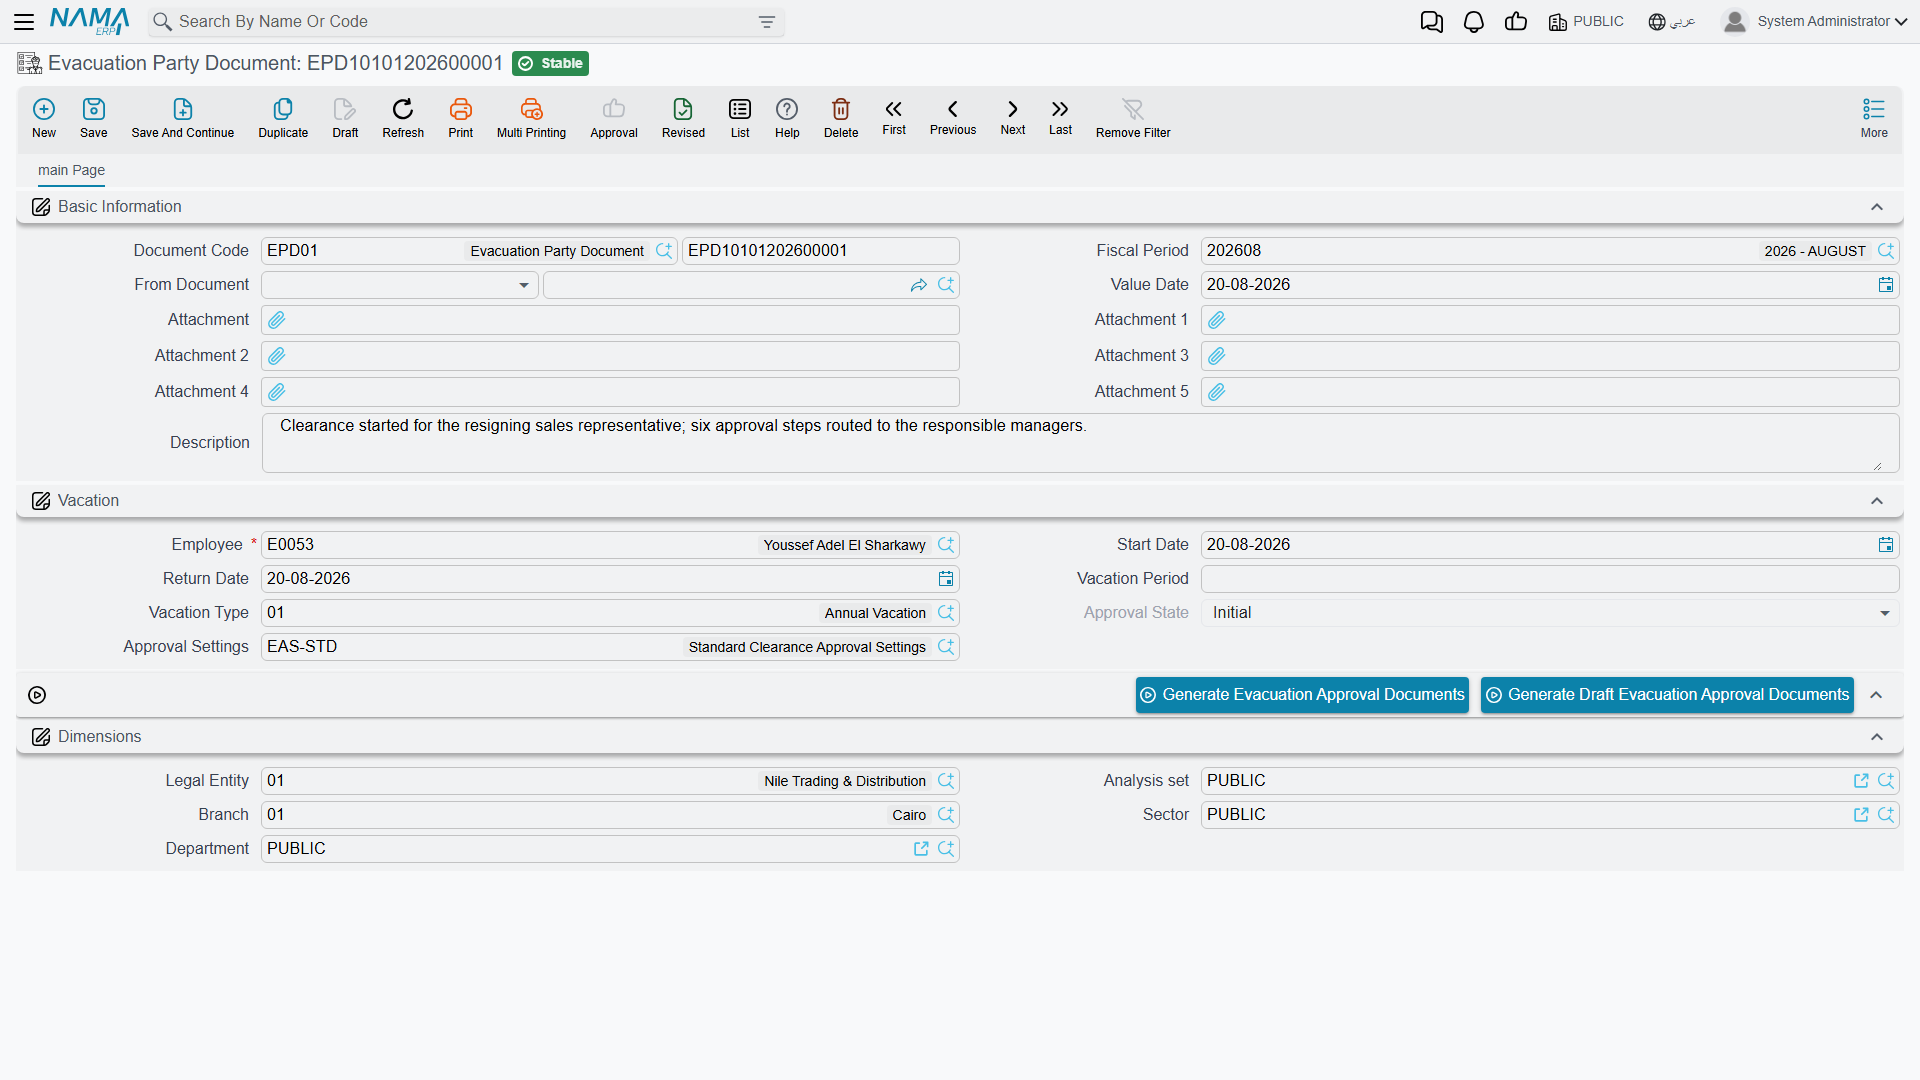
Task: Click the Search By Name Or Code field
Action: click(465, 22)
